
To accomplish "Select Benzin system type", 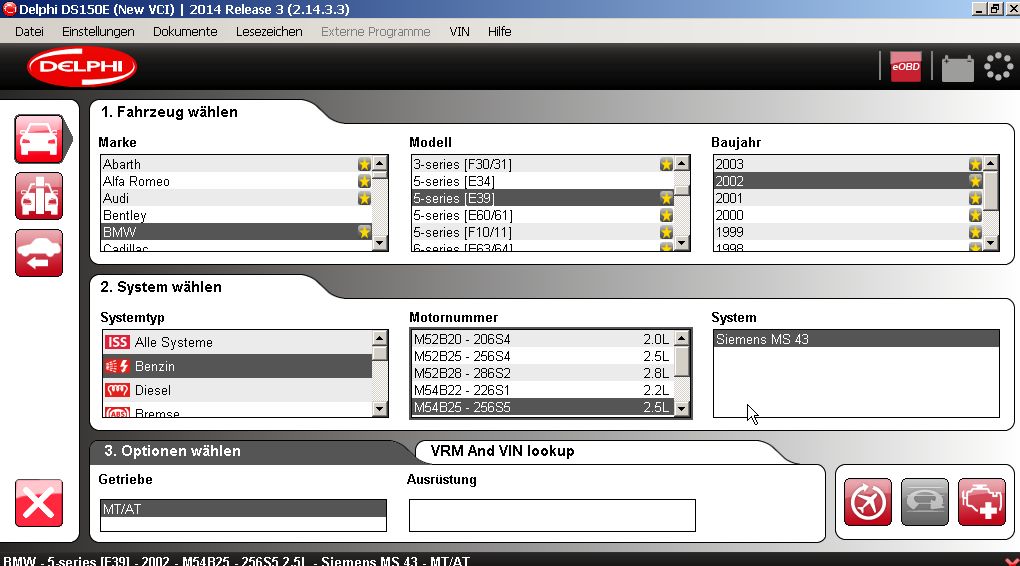I will pyautogui.click(x=237, y=366).
